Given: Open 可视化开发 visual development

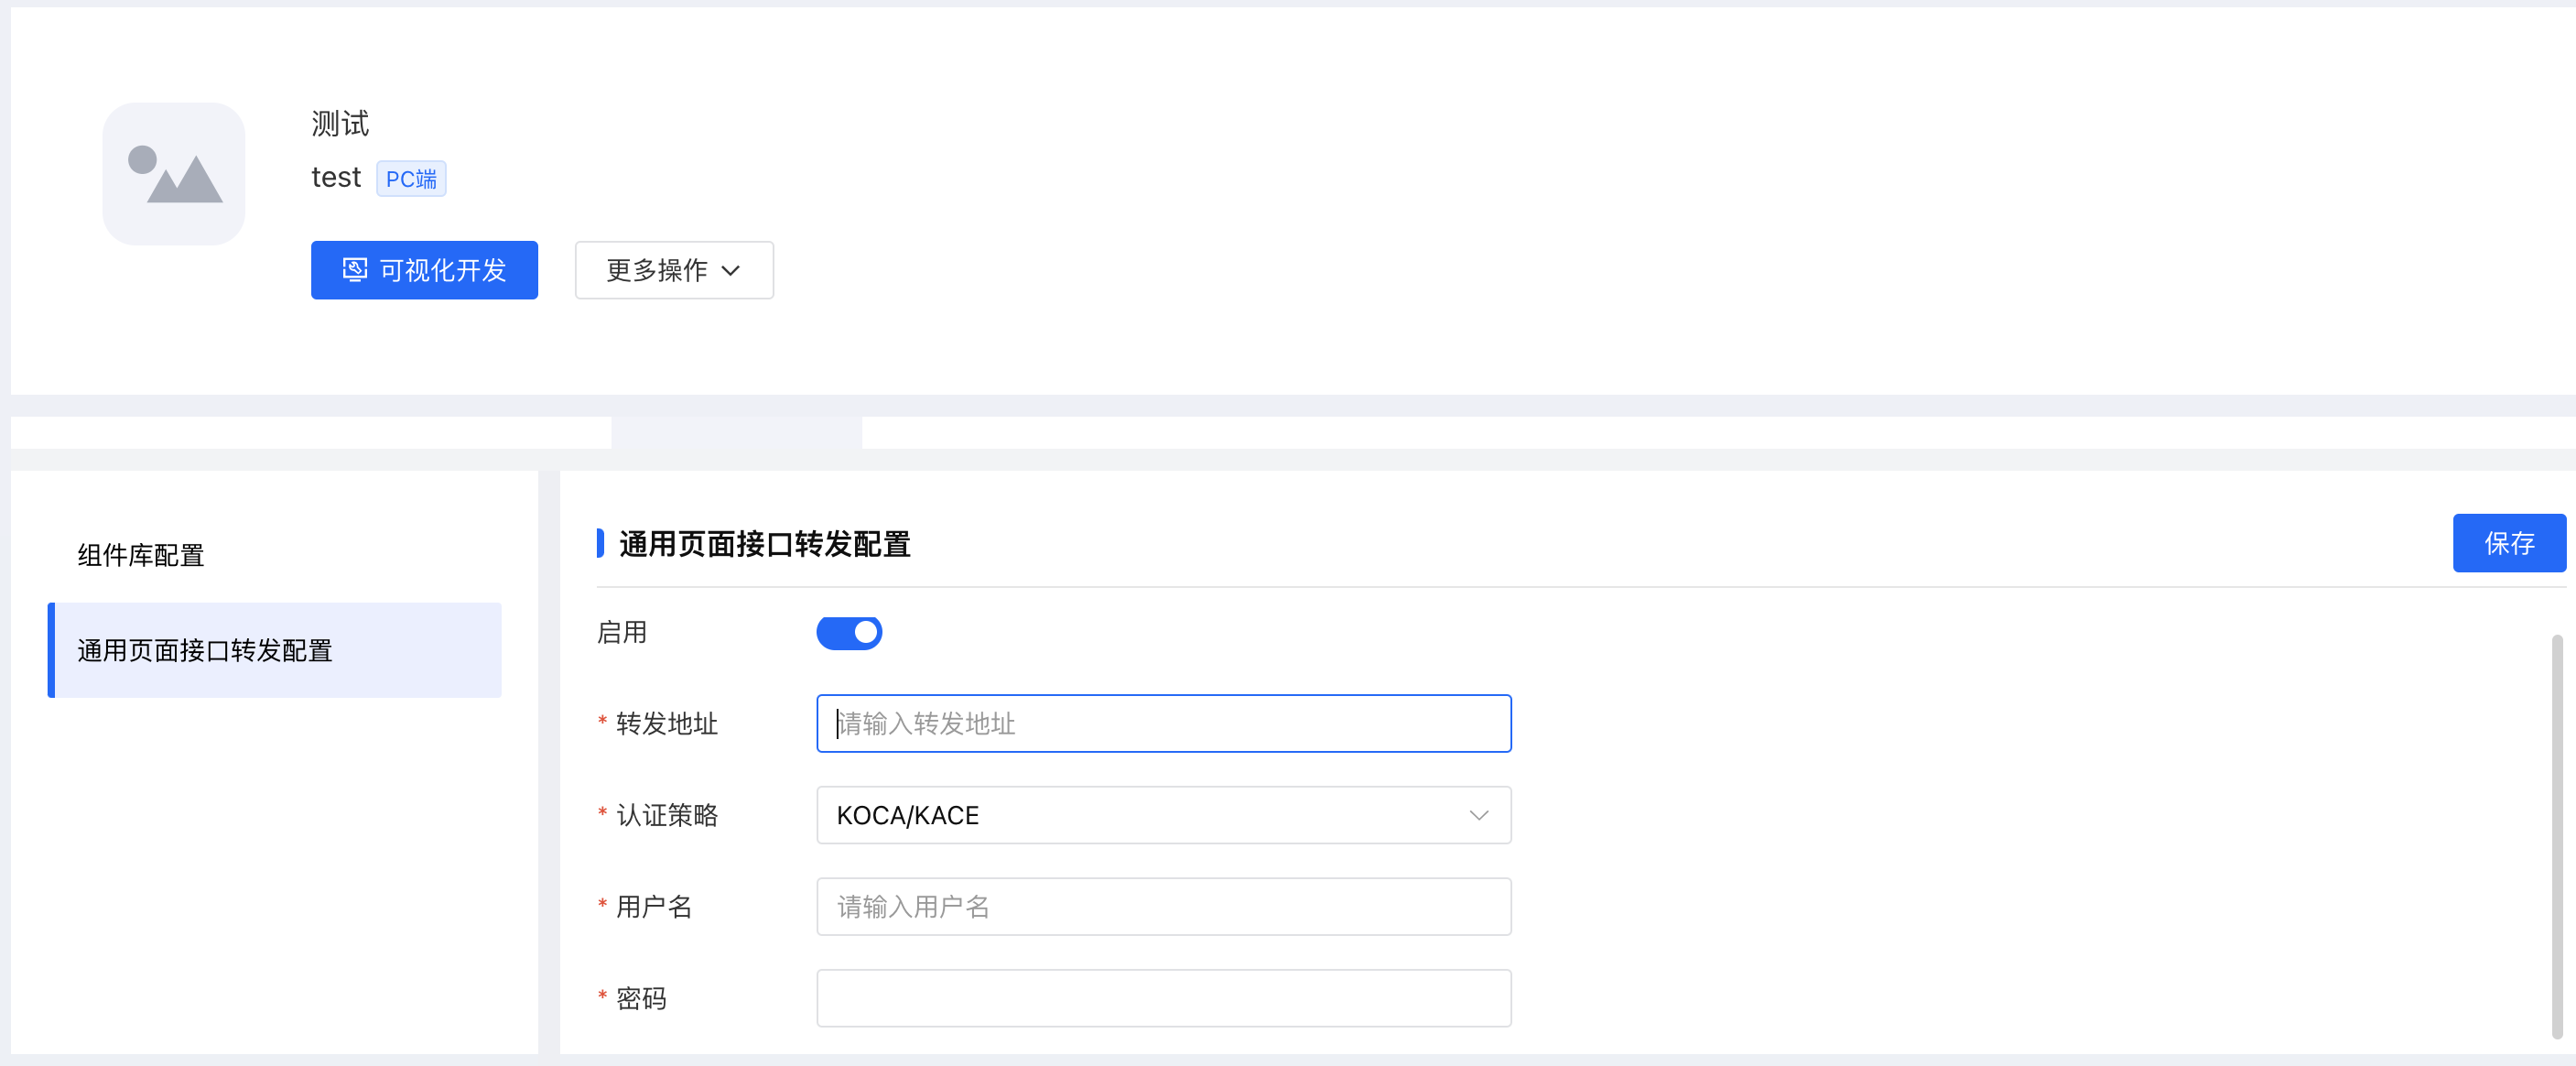Looking at the screenshot, I should click(x=424, y=270).
